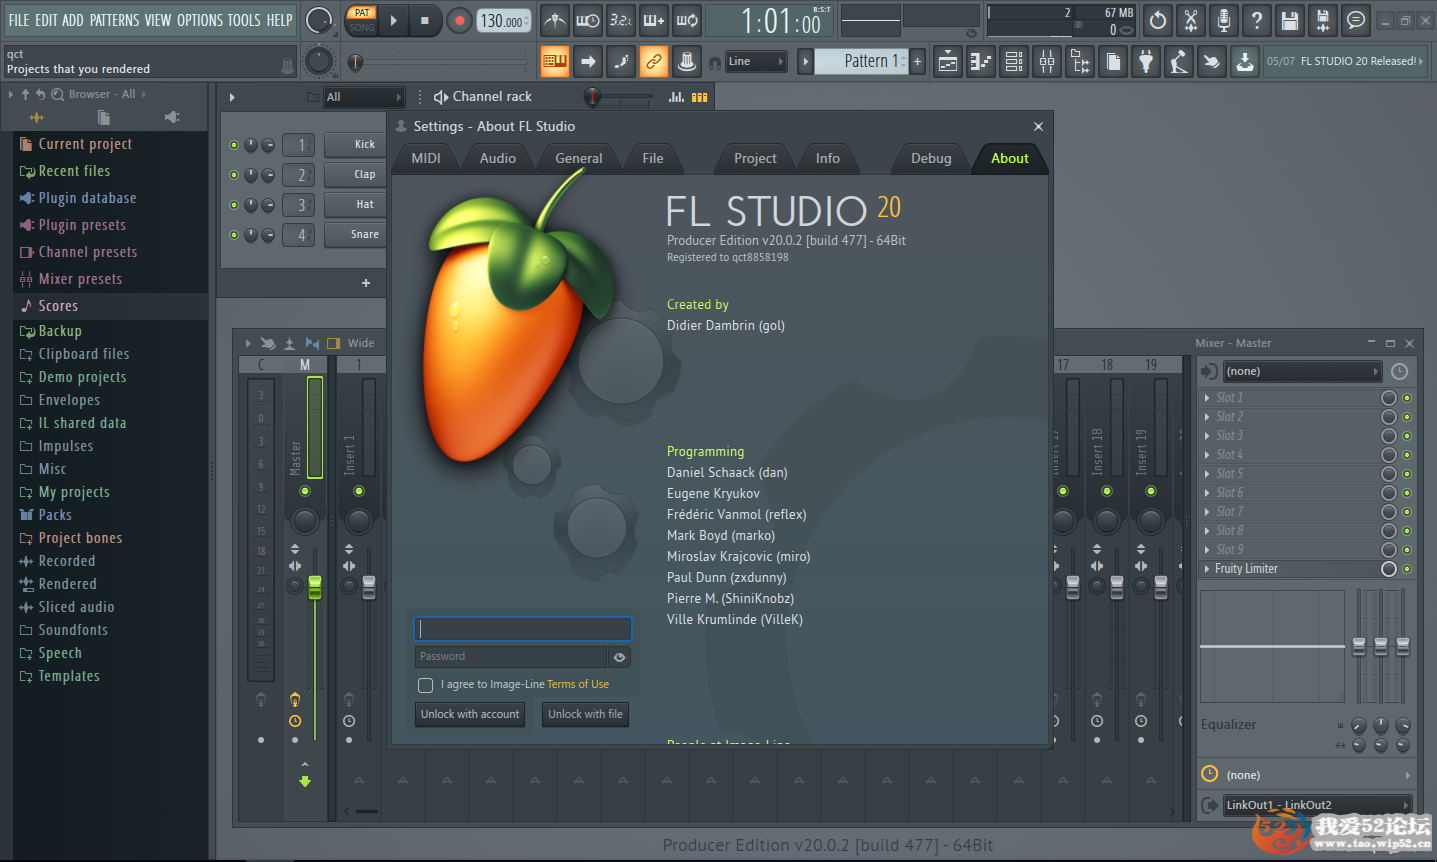Toggle the Slot 1 enable LED

click(1407, 398)
